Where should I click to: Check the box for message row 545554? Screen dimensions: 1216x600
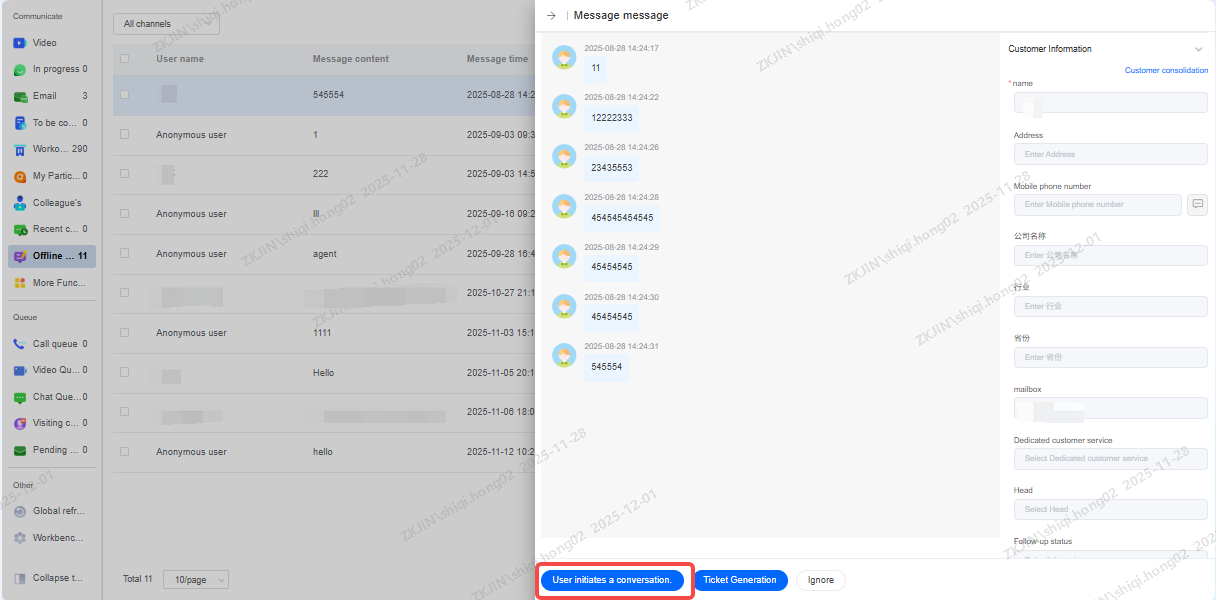125,95
